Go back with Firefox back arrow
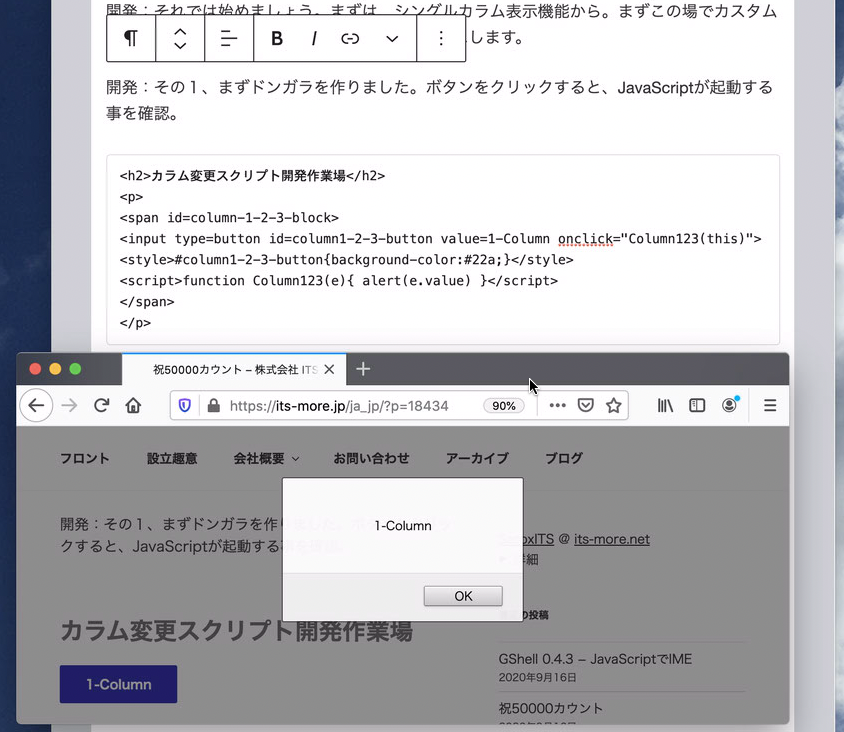The width and height of the screenshot is (844, 732). [x=36, y=406]
